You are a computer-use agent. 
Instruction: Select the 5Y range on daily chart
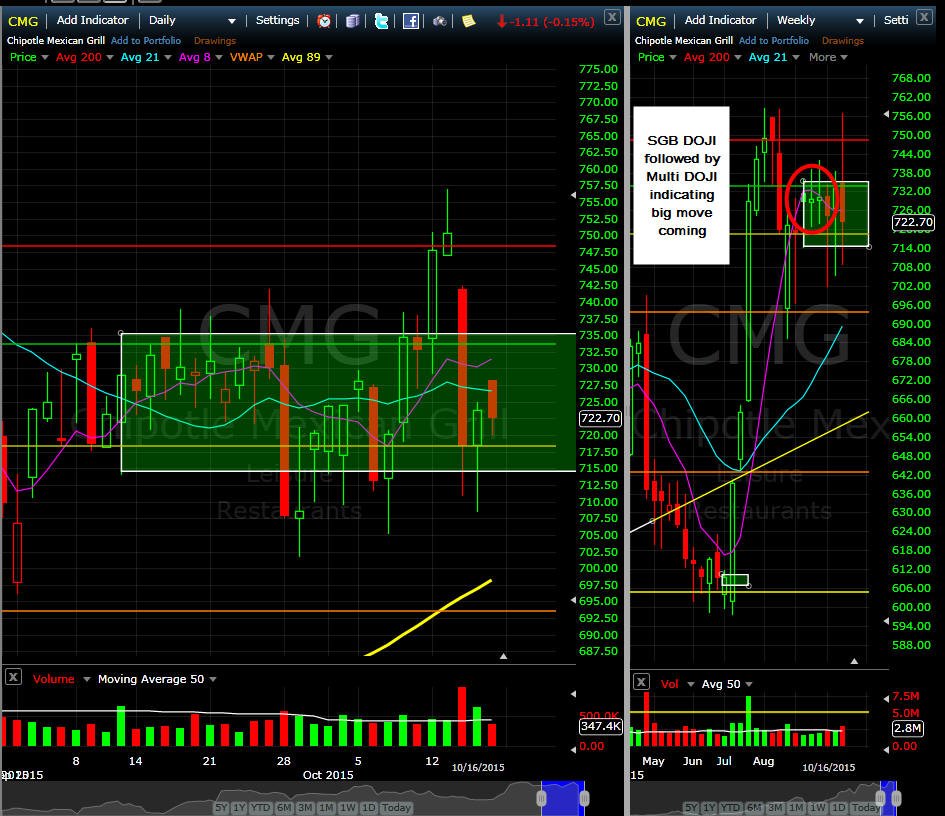click(221, 808)
